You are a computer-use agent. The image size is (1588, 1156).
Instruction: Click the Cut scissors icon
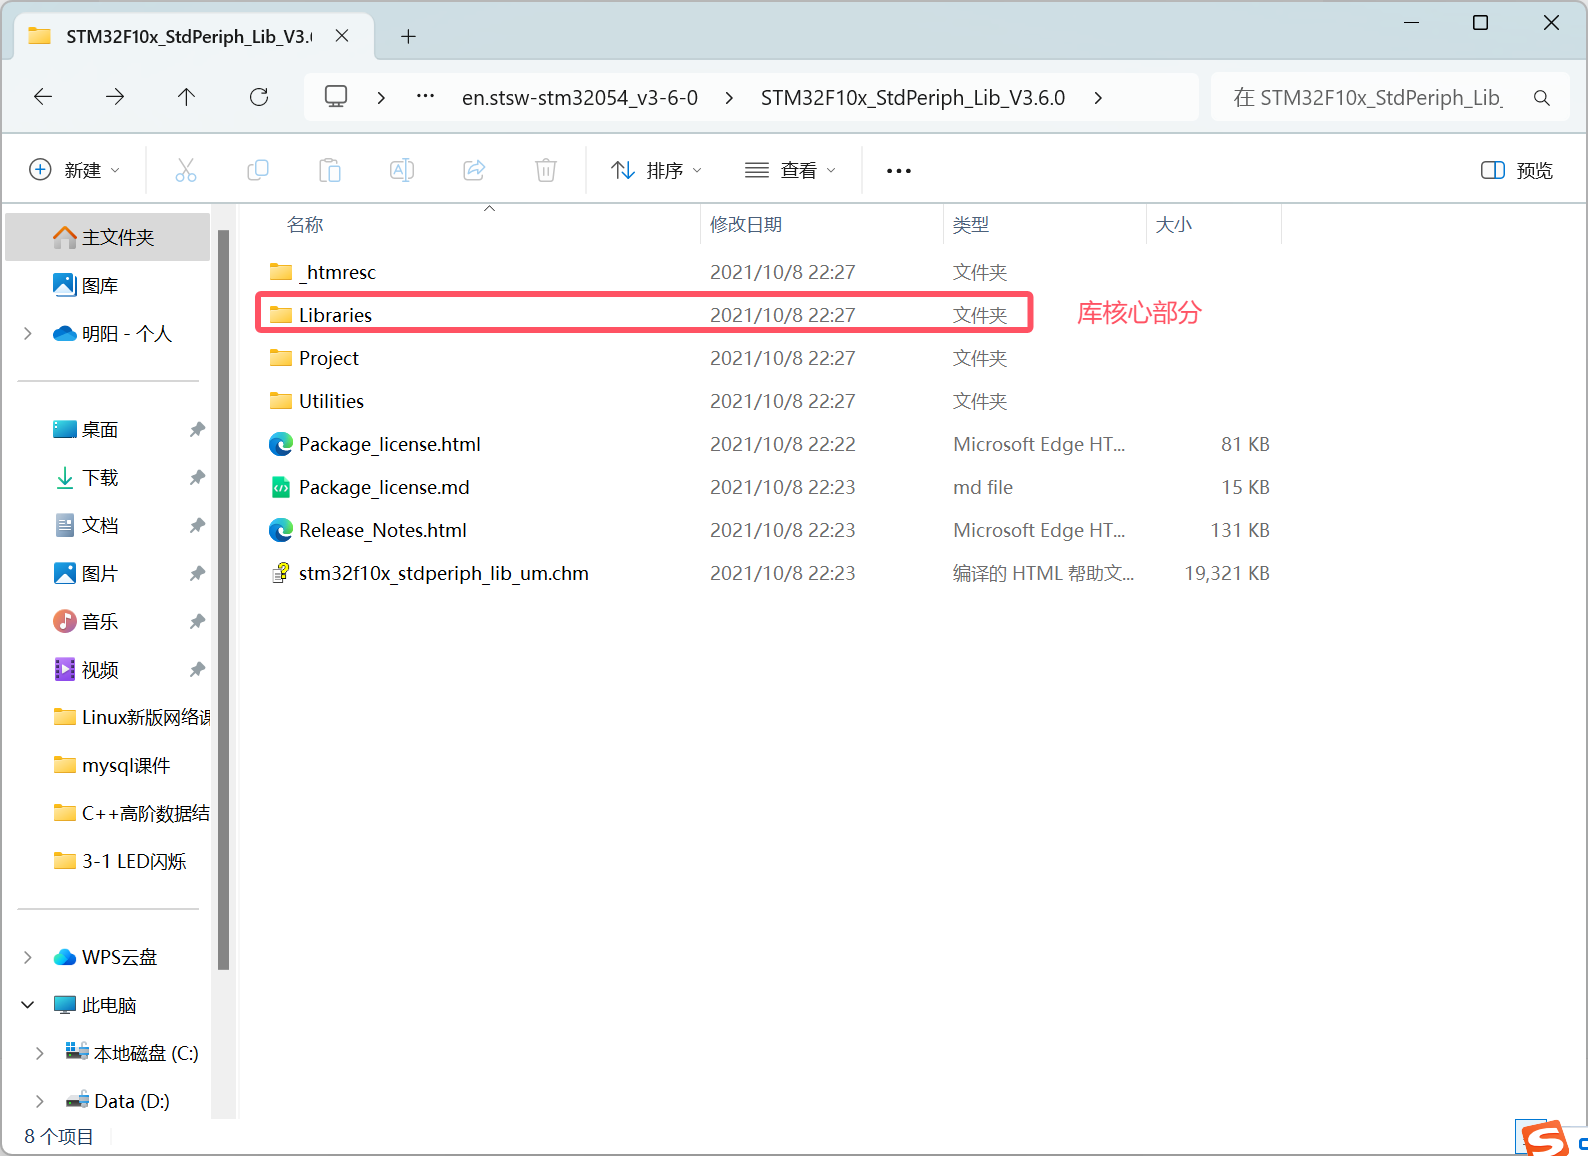pyautogui.click(x=186, y=170)
